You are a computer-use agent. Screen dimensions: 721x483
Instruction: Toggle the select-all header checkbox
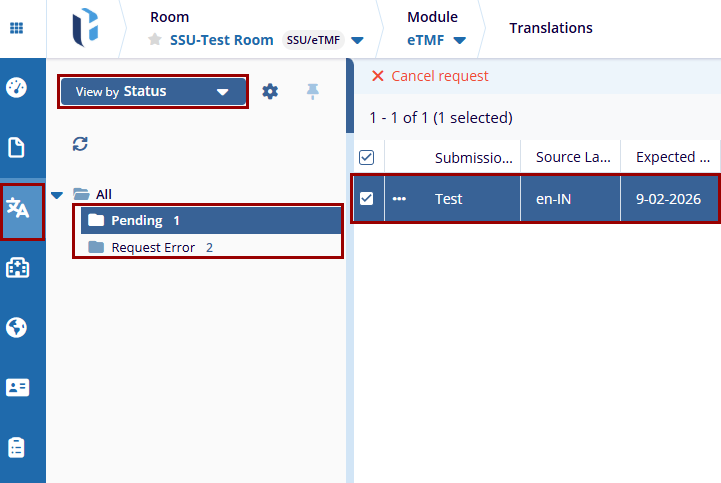pos(366,157)
